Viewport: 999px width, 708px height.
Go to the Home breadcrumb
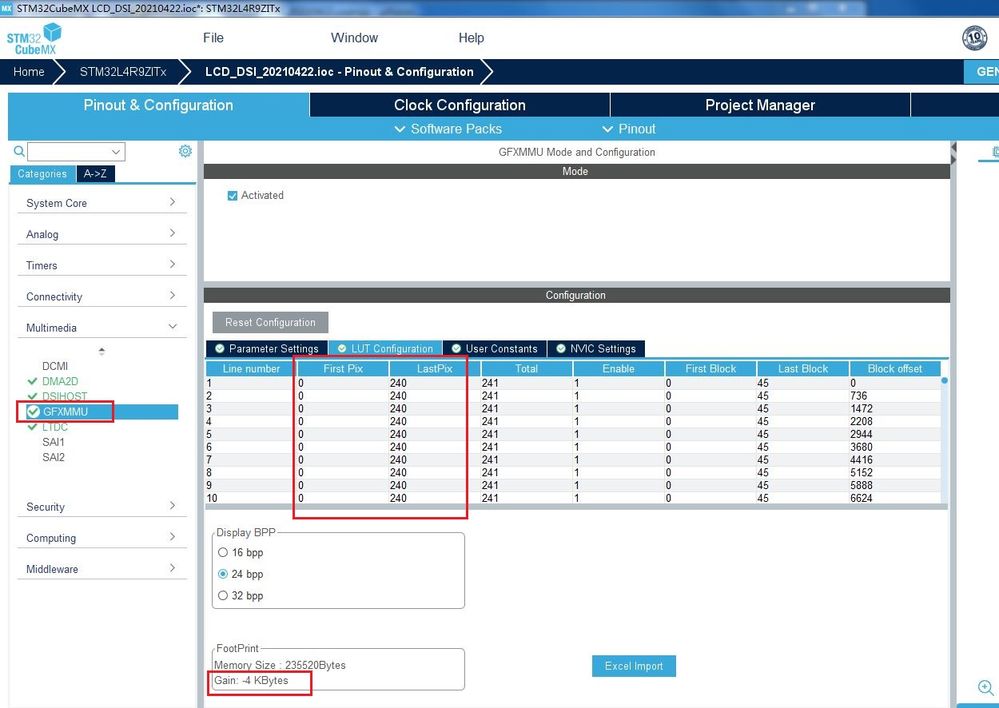(x=29, y=72)
